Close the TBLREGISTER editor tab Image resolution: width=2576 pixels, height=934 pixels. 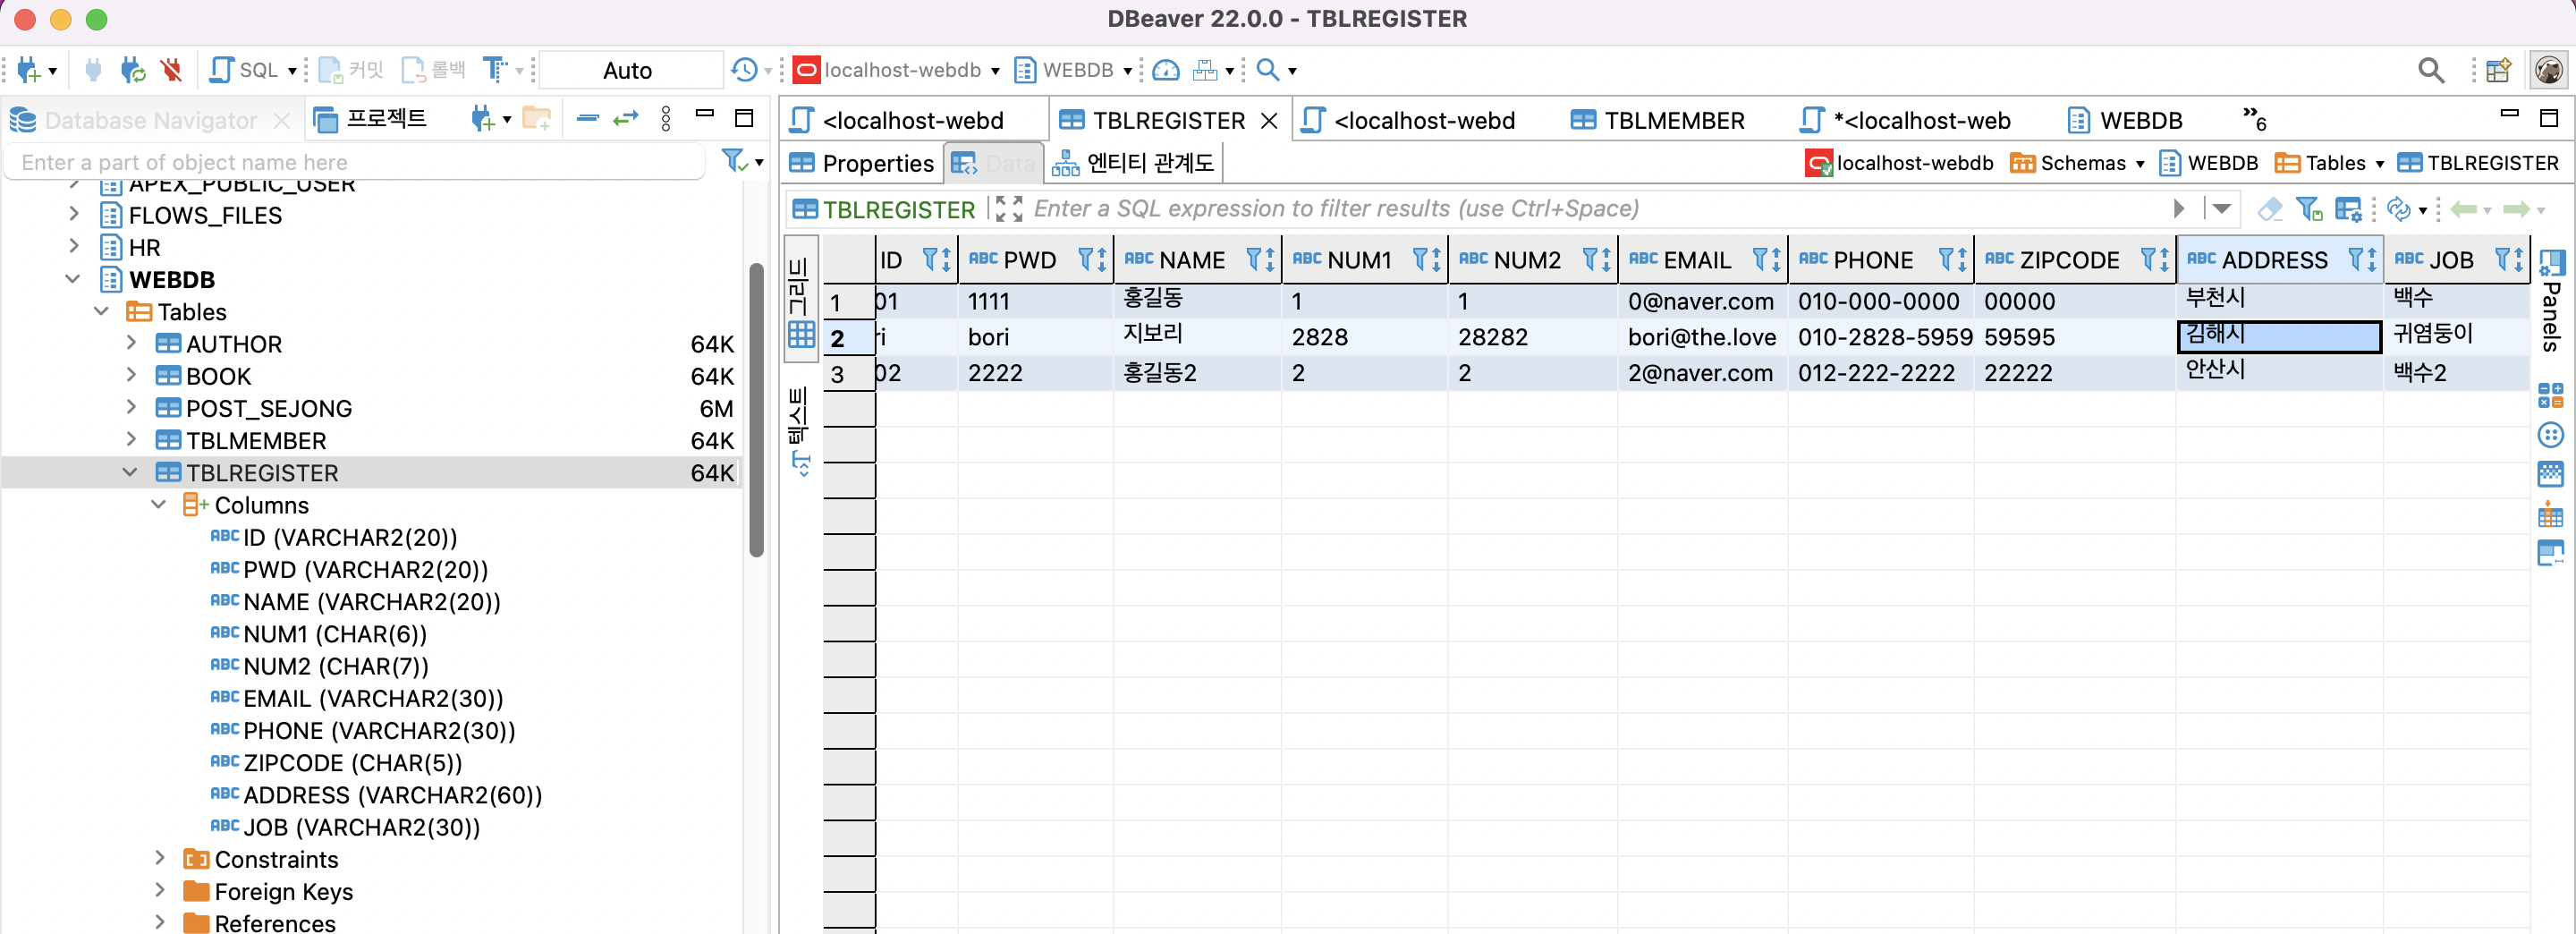[1269, 120]
